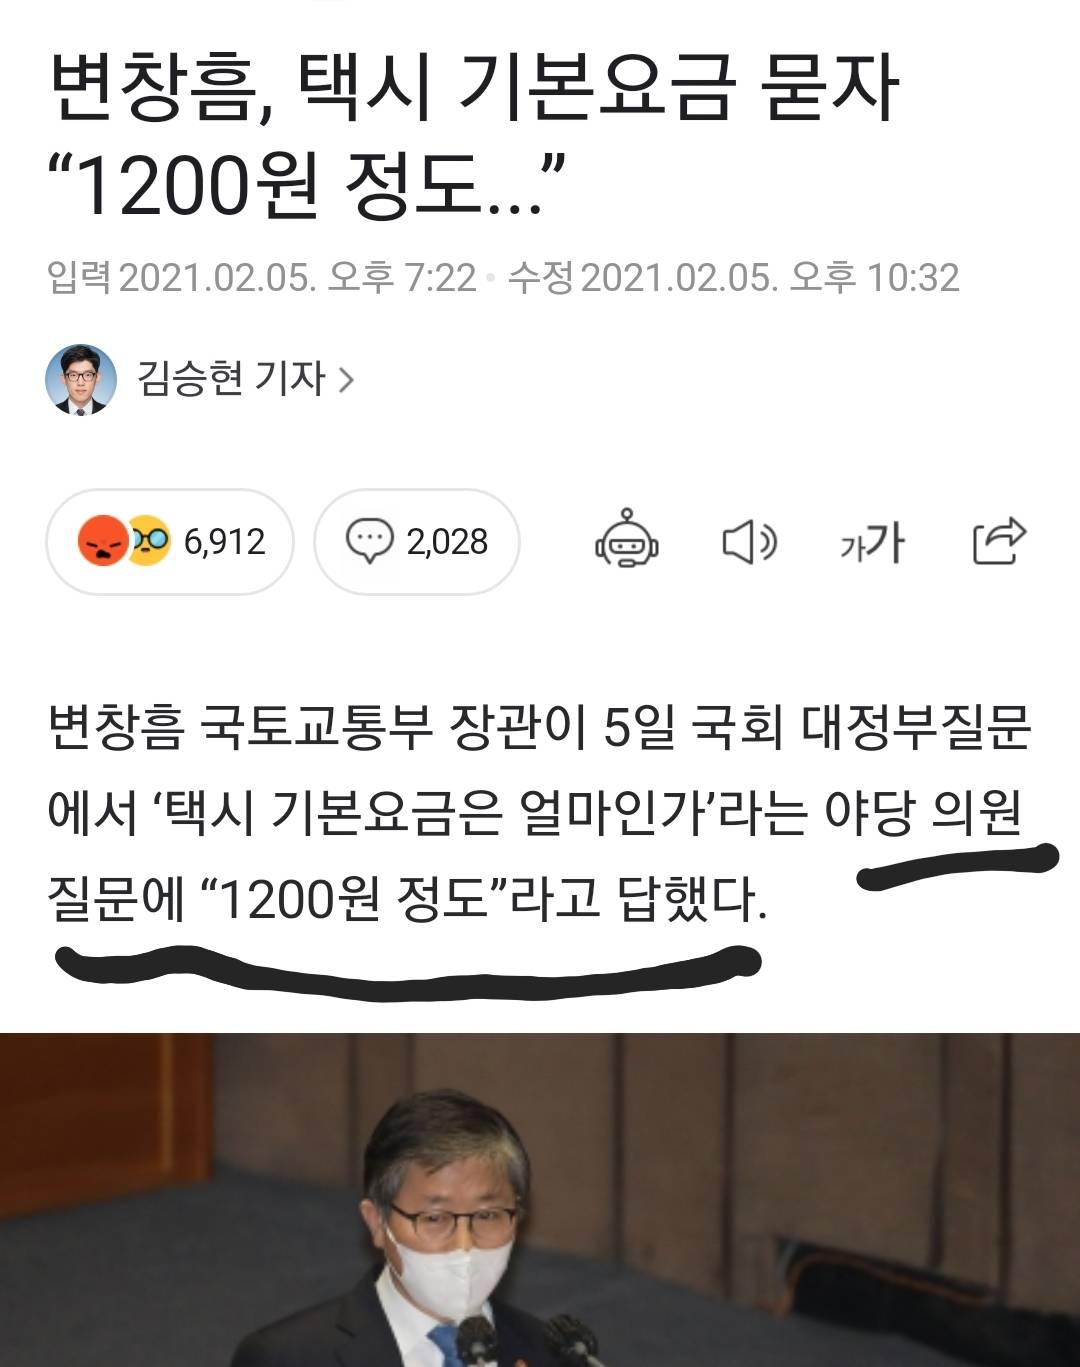The height and width of the screenshot is (1367, 1080).
Task: Tap the 2,028 comment count number
Action: click(x=447, y=542)
